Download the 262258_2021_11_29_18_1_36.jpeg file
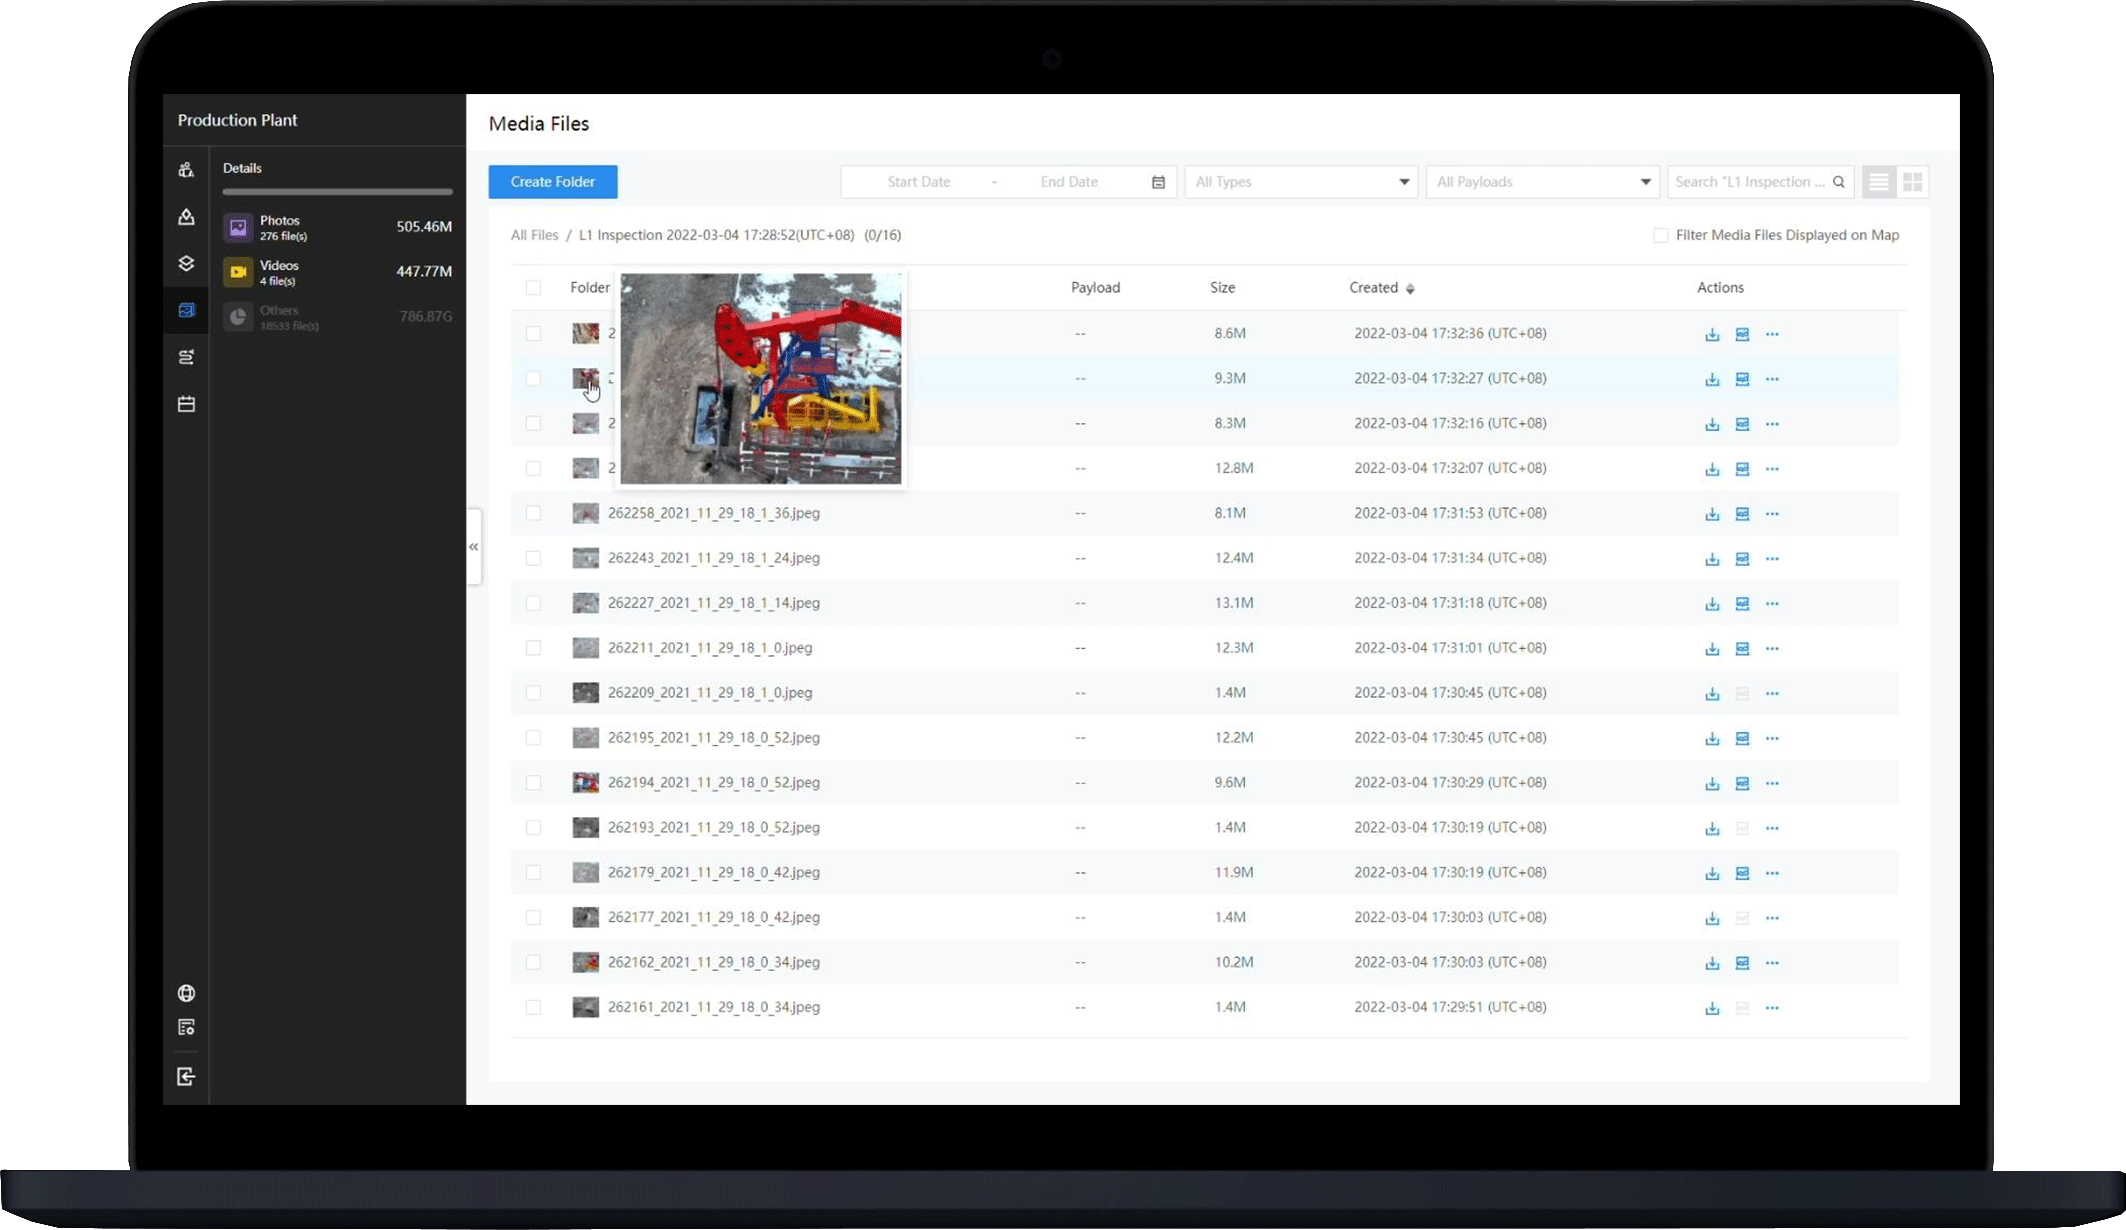Viewport: 2126px width, 1230px height. pos(1712,514)
